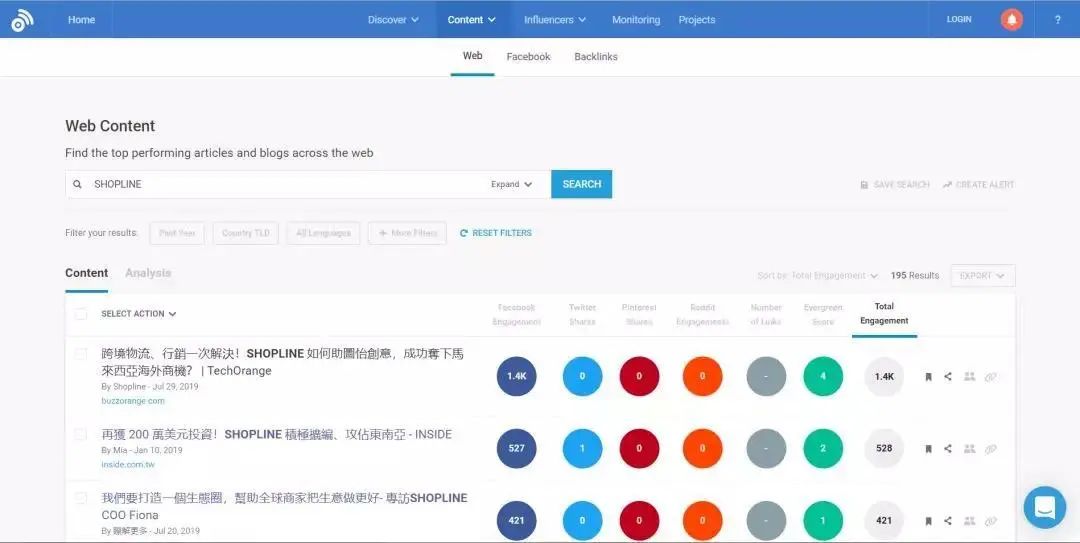The image size is (1080, 543).
Task: Check the TechOrange article checkbox
Action: coord(81,354)
